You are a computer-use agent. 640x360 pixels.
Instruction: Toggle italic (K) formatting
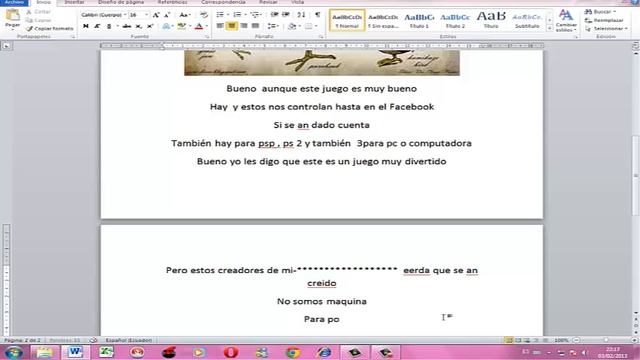point(97,26)
